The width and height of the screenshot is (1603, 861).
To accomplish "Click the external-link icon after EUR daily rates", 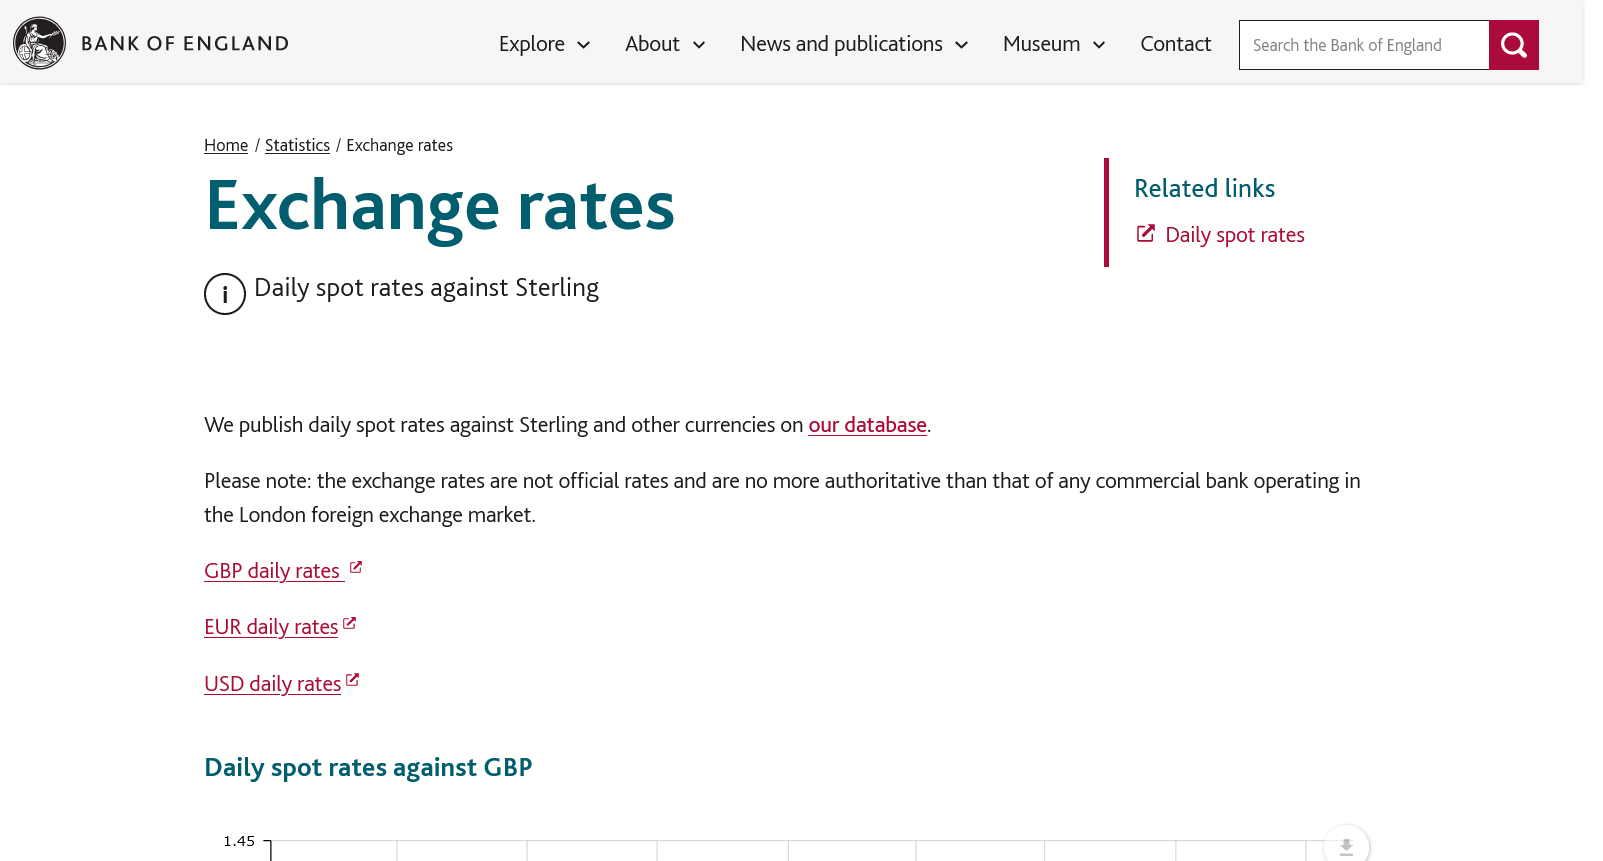I will (350, 623).
